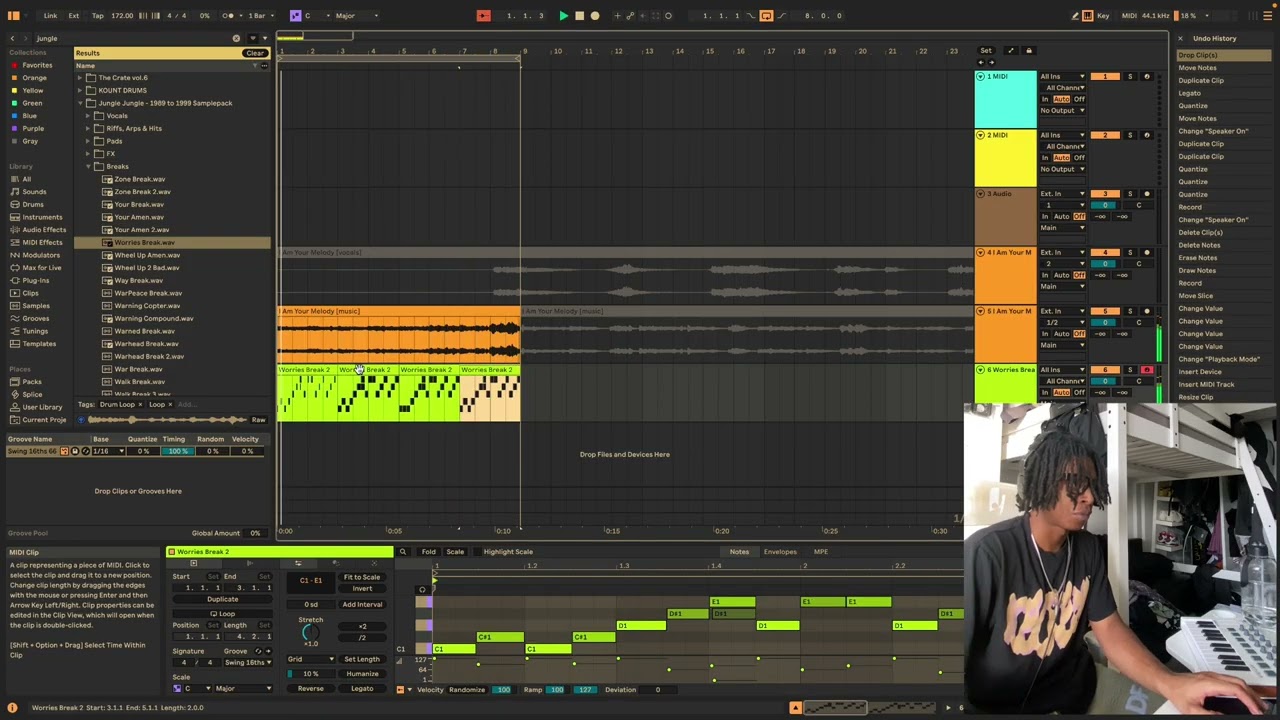Toggle track 3 Audio activator button
The height and width of the screenshot is (720, 1280).
point(1105,194)
